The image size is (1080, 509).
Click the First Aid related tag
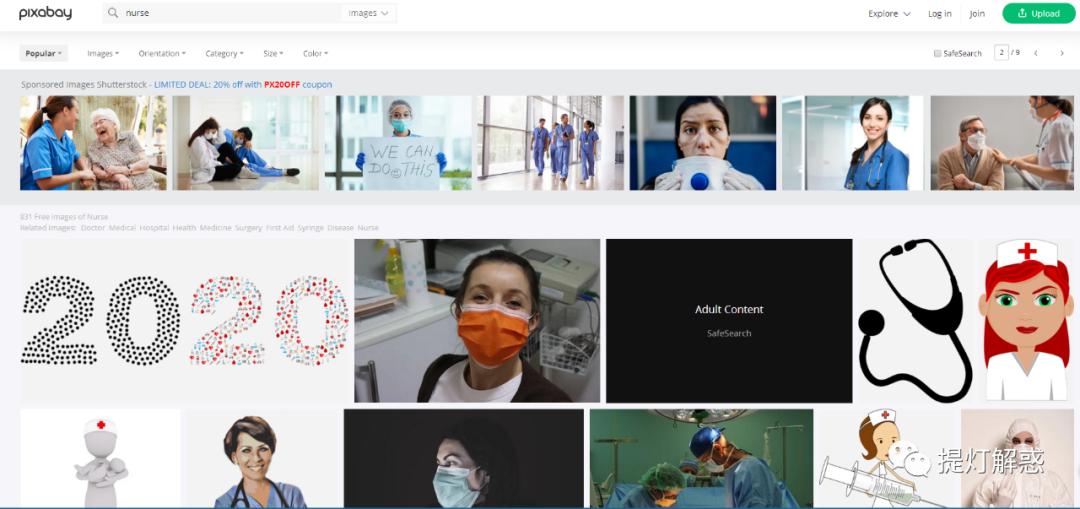click(280, 228)
